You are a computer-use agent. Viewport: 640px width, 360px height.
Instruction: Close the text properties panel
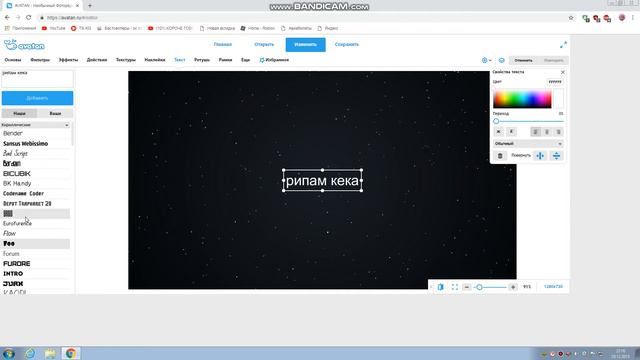[x=563, y=72]
